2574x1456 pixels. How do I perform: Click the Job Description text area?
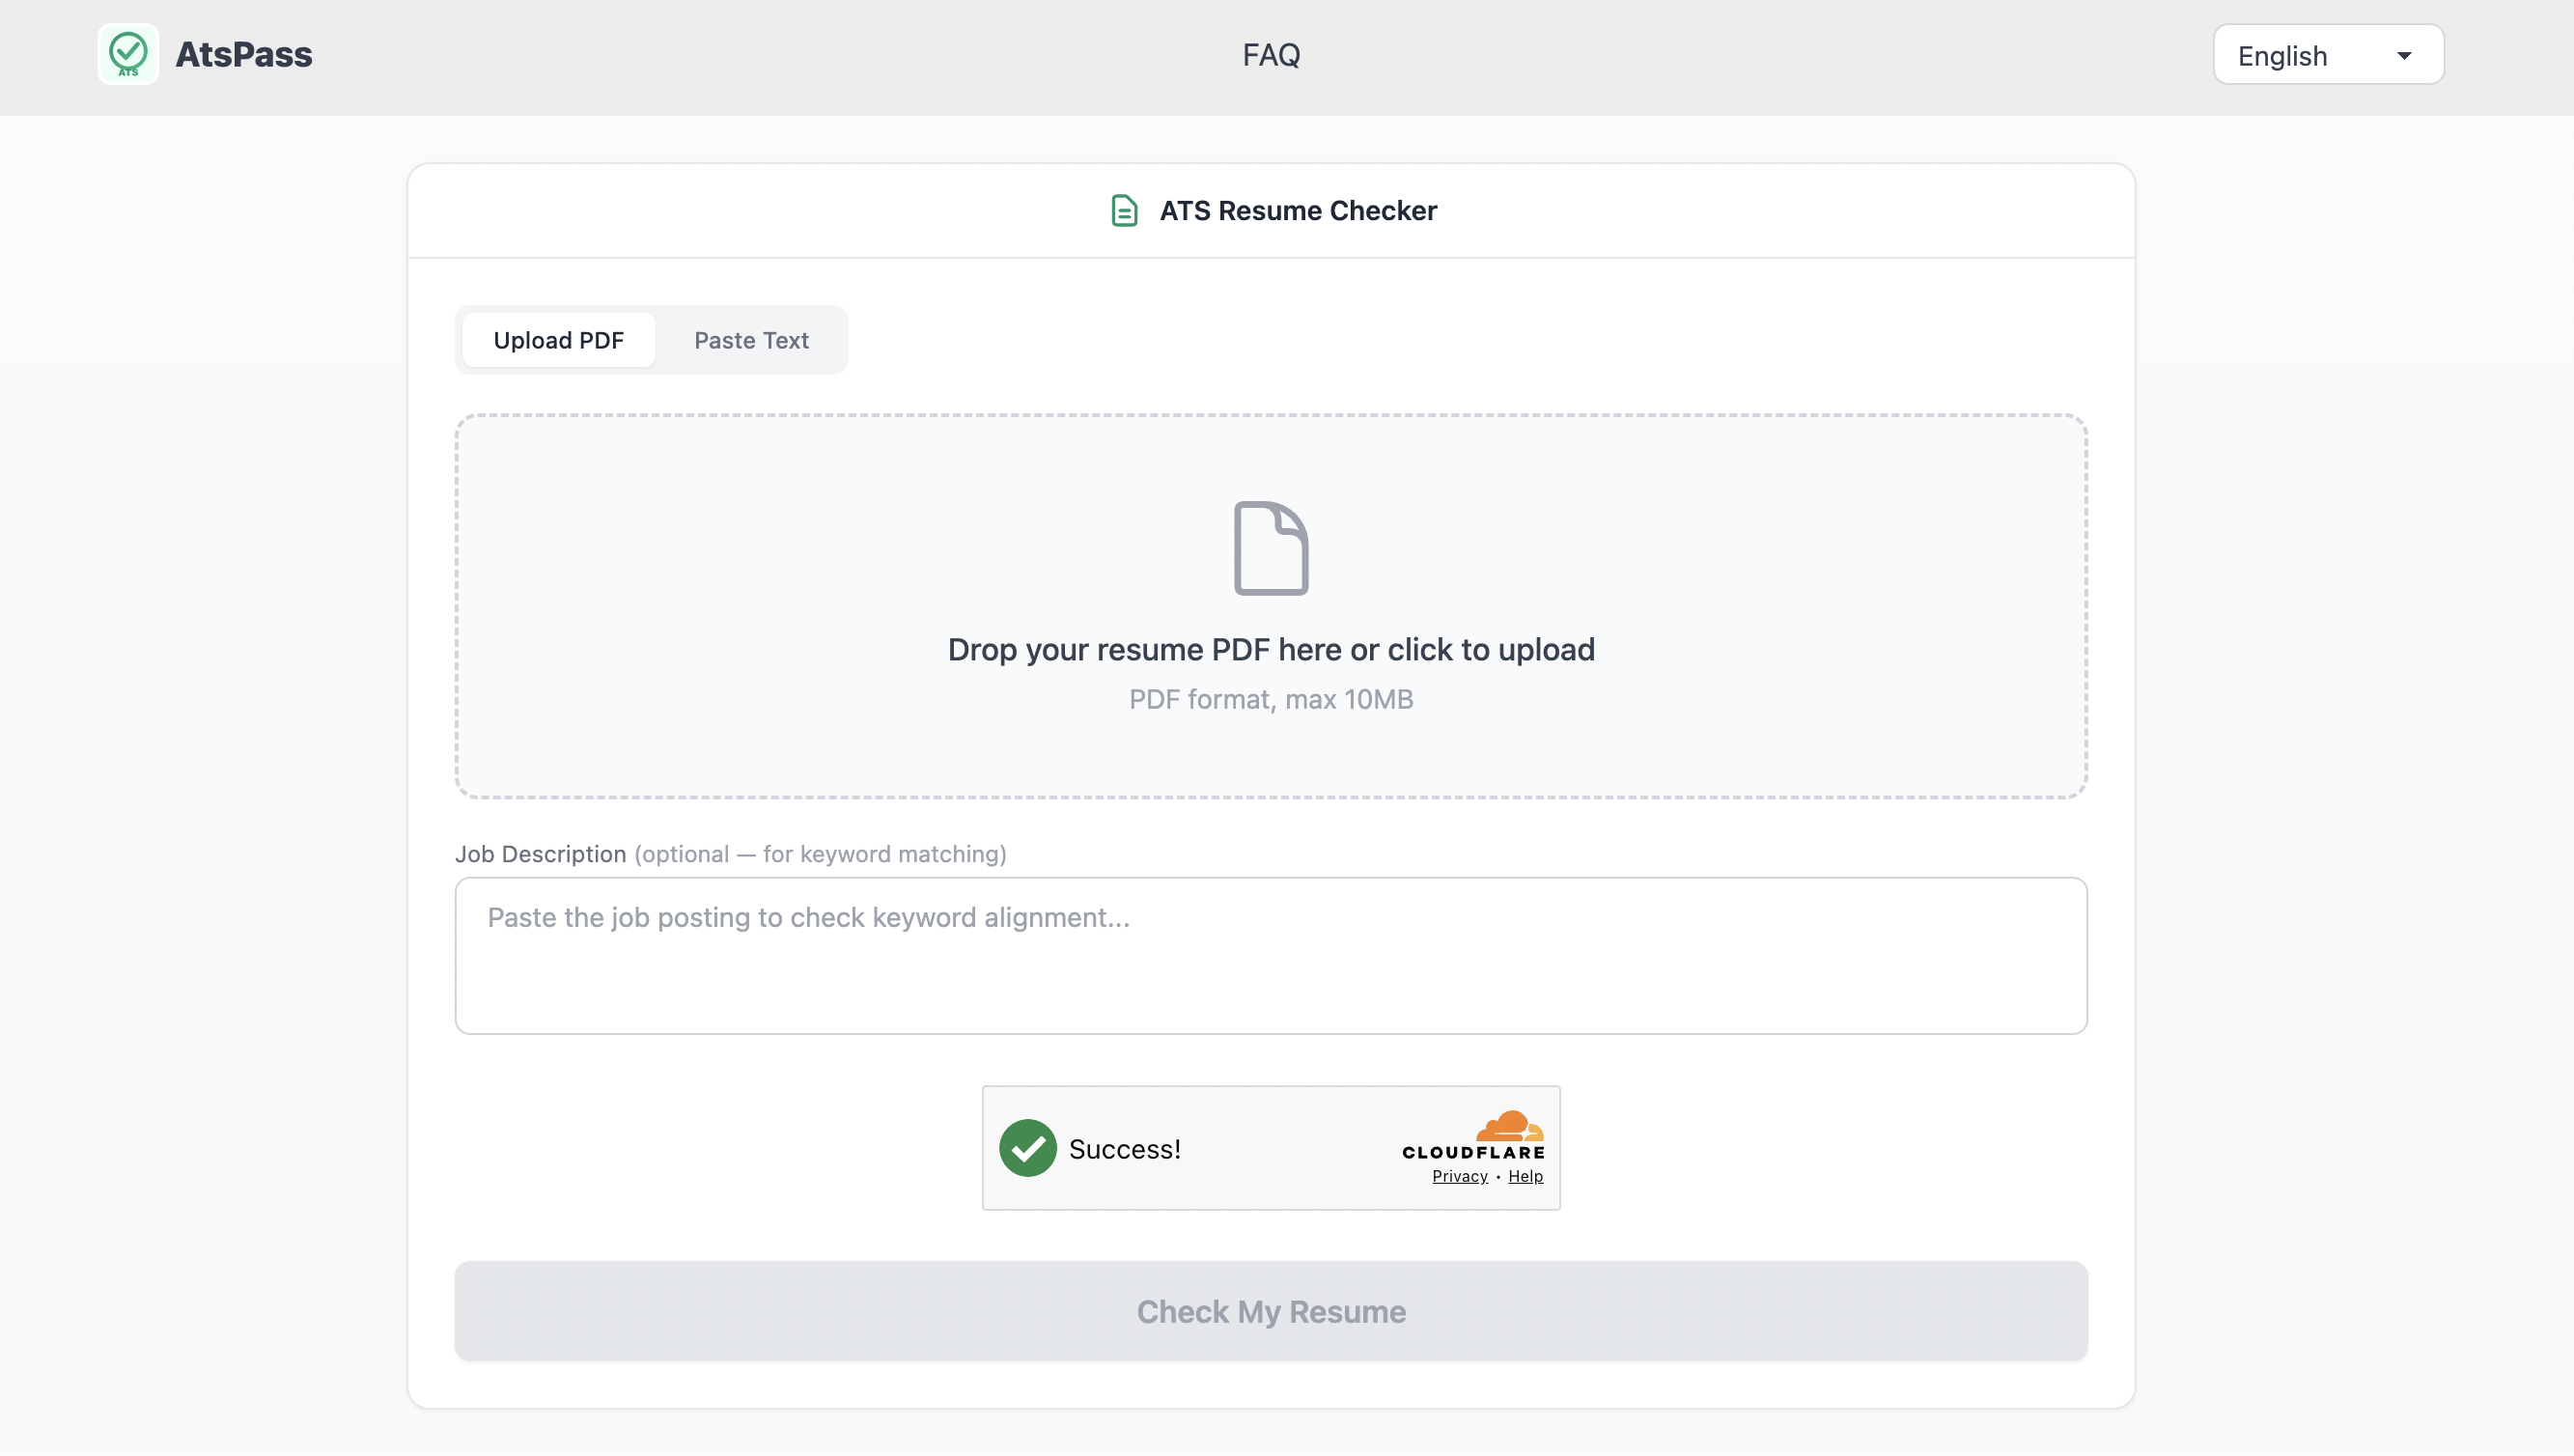1271,955
